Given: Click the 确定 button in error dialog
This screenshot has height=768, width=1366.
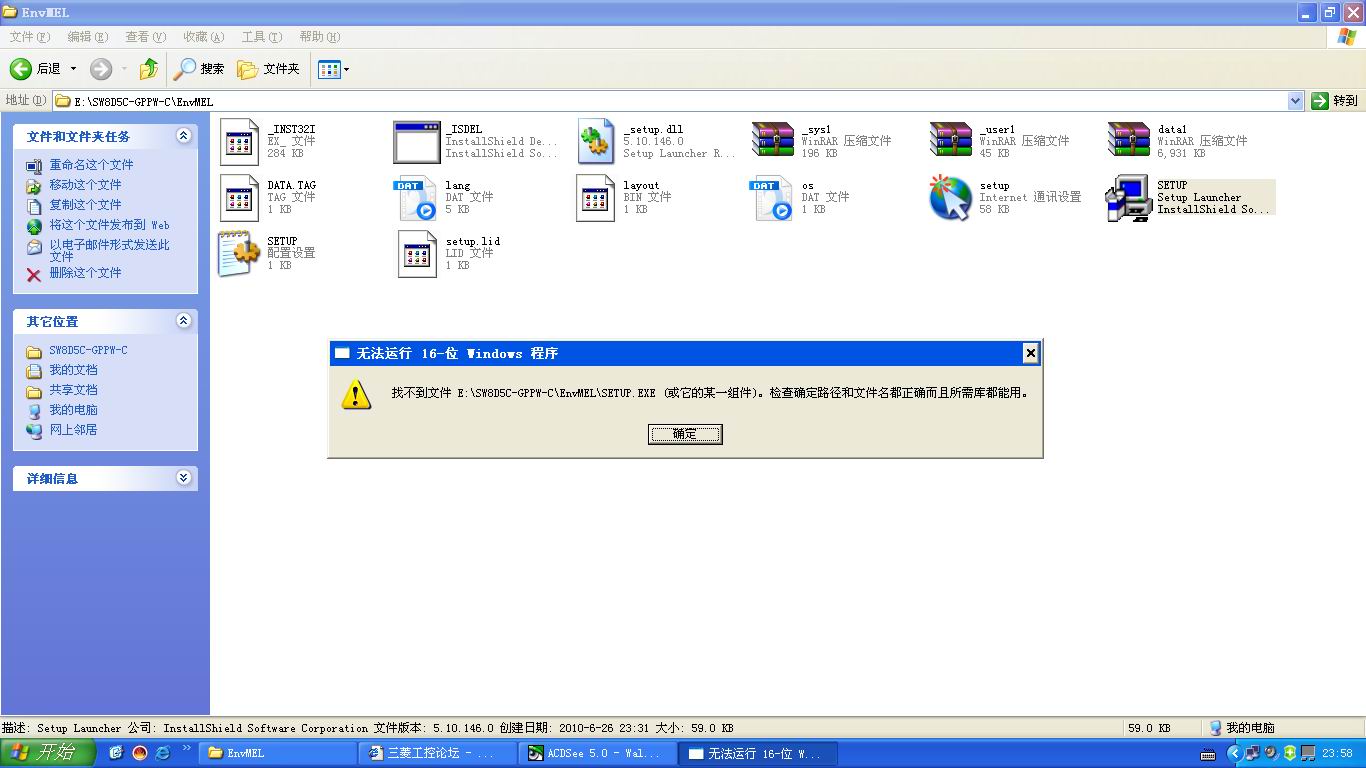Looking at the screenshot, I should 685,434.
